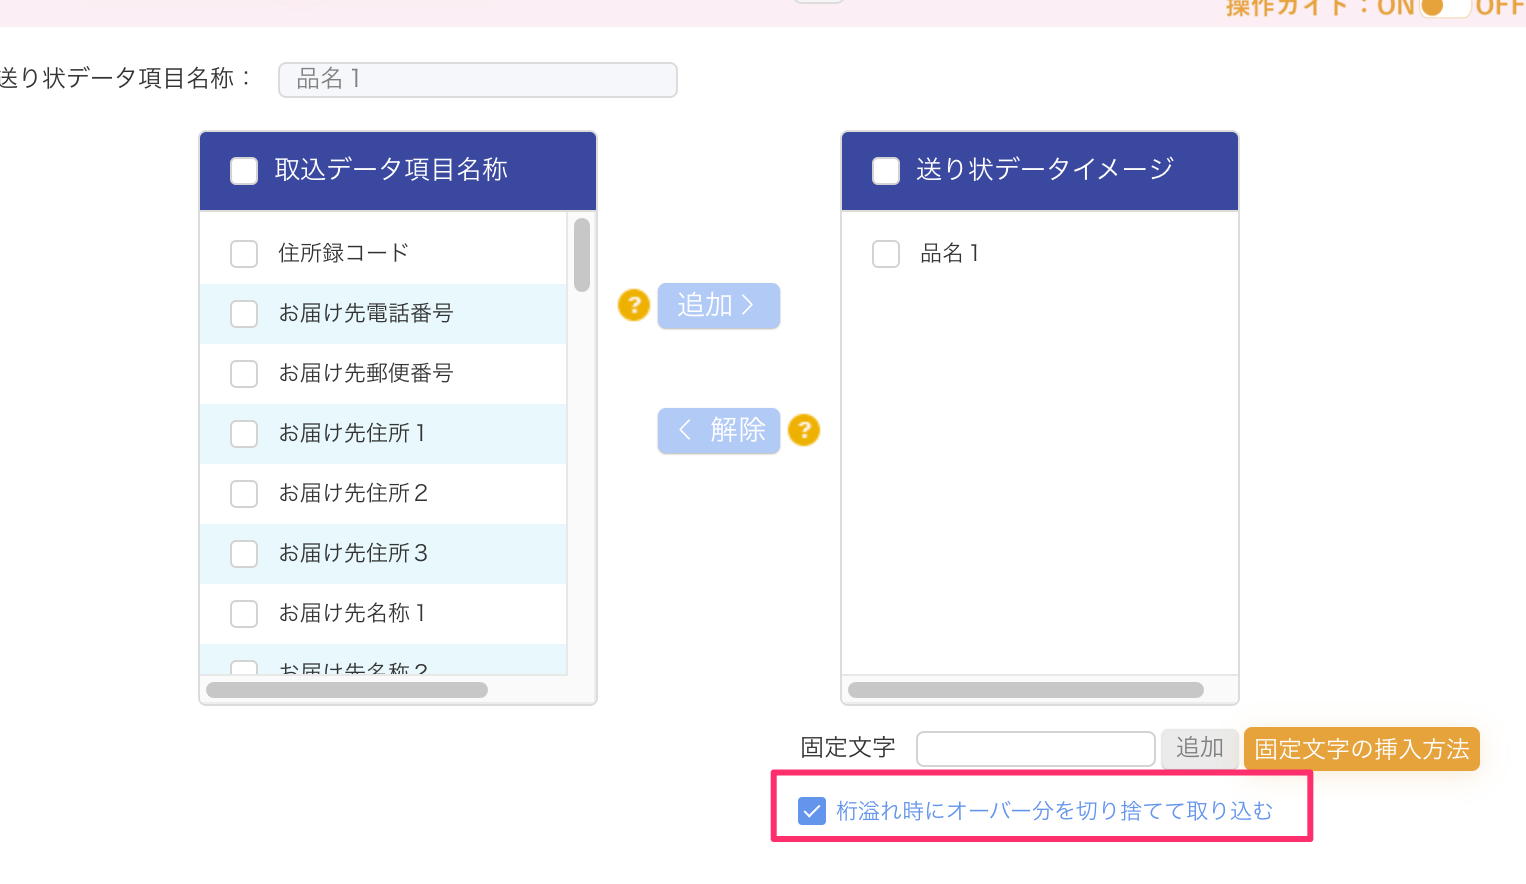Enable the お届け先住所１ checkbox
Screen dimensions: 1526x884
pos(244,434)
